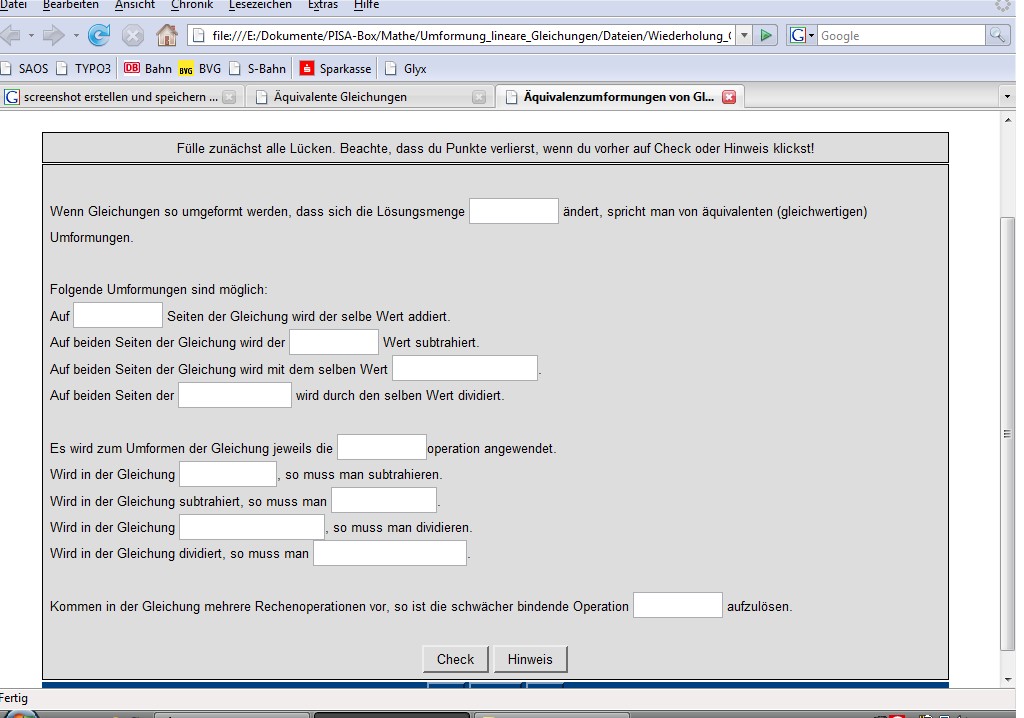1024x718 pixels.
Task: Open the address bar history dropdown
Action: point(744,36)
